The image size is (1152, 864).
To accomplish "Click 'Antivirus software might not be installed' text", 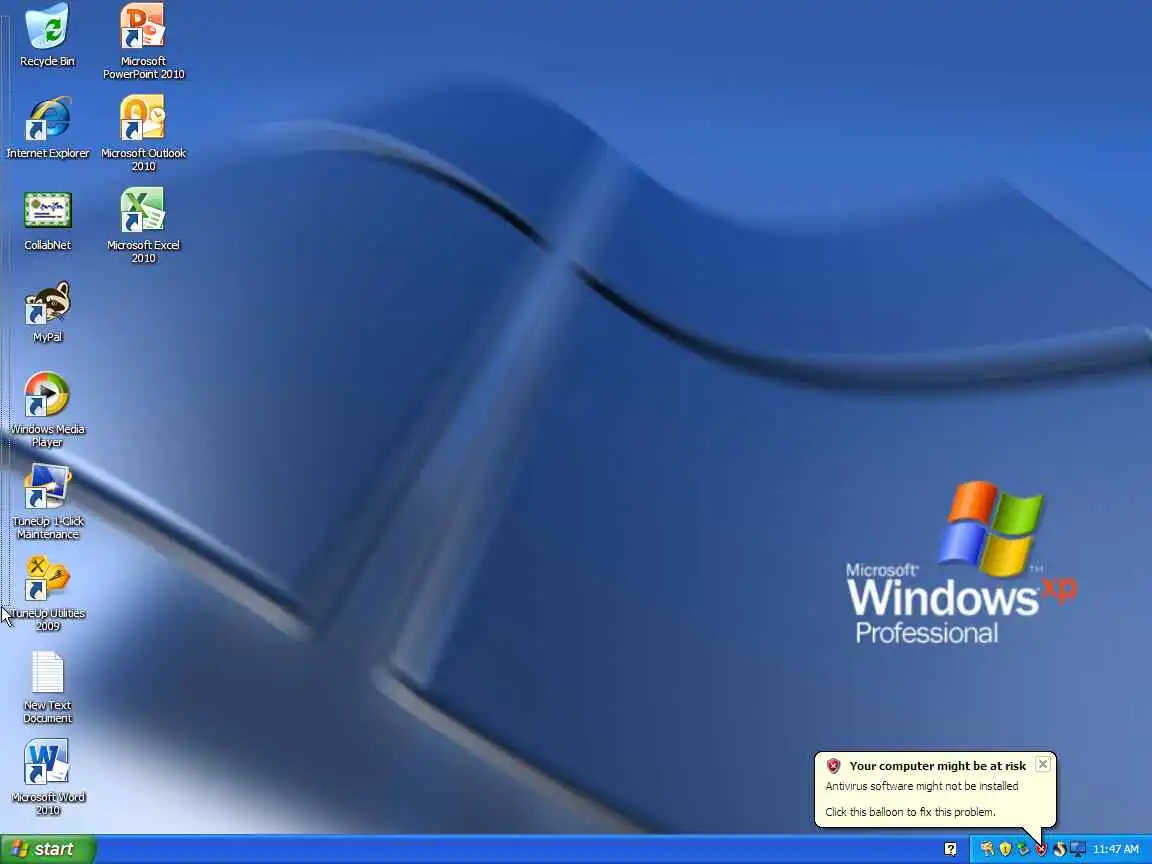I will pos(921,786).
